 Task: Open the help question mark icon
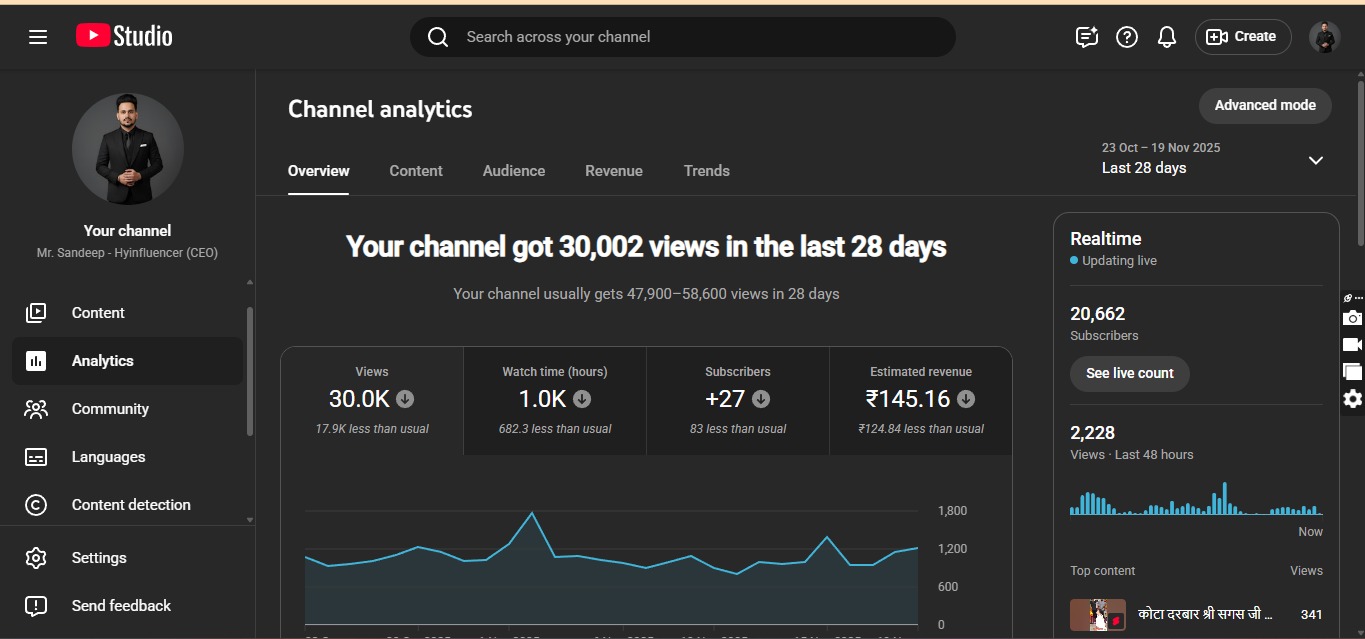point(1127,37)
